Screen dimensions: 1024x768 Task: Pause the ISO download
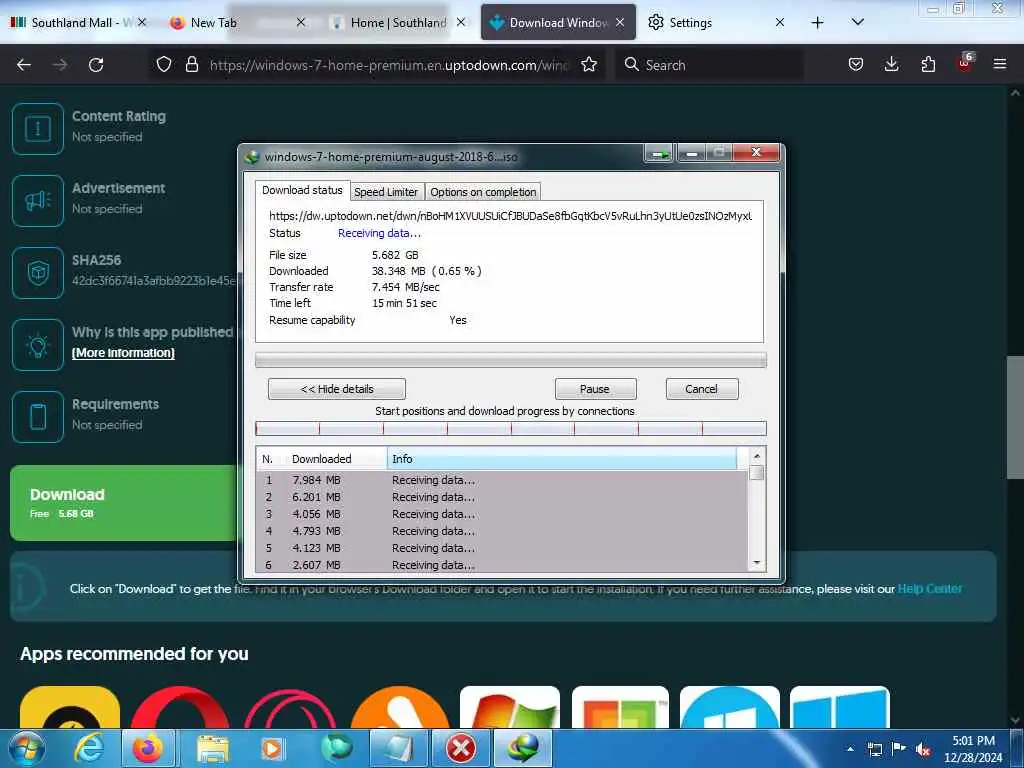pos(595,389)
